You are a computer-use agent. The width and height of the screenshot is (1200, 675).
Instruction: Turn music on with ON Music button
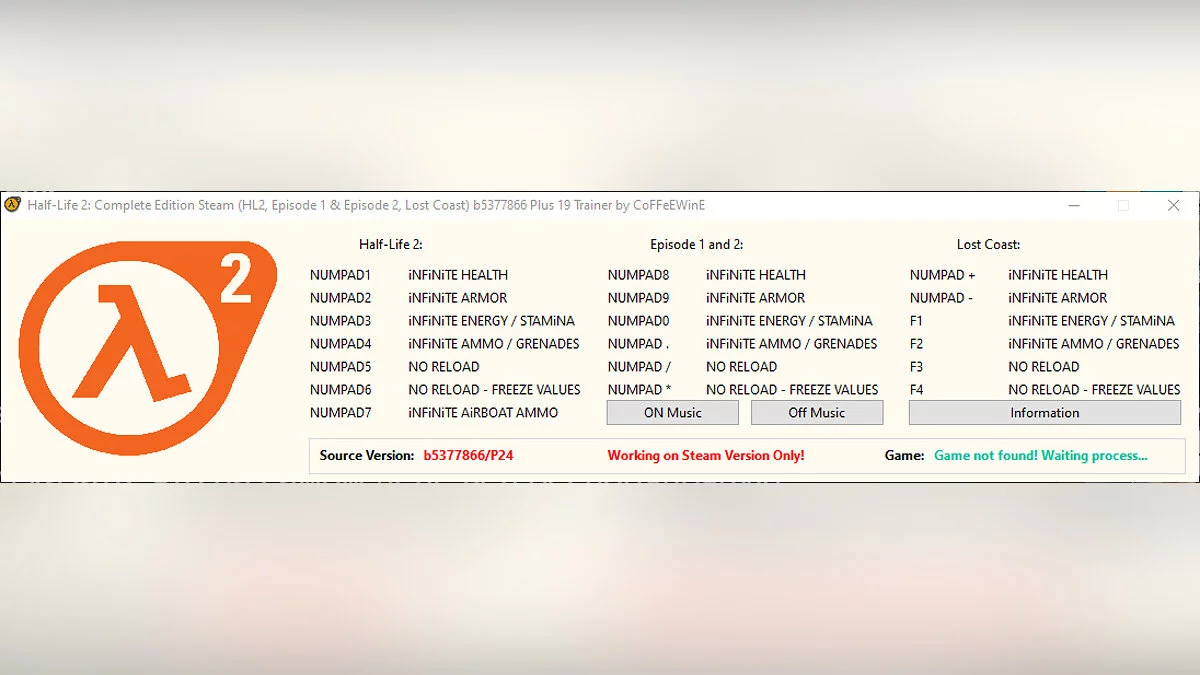tap(673, 413)
